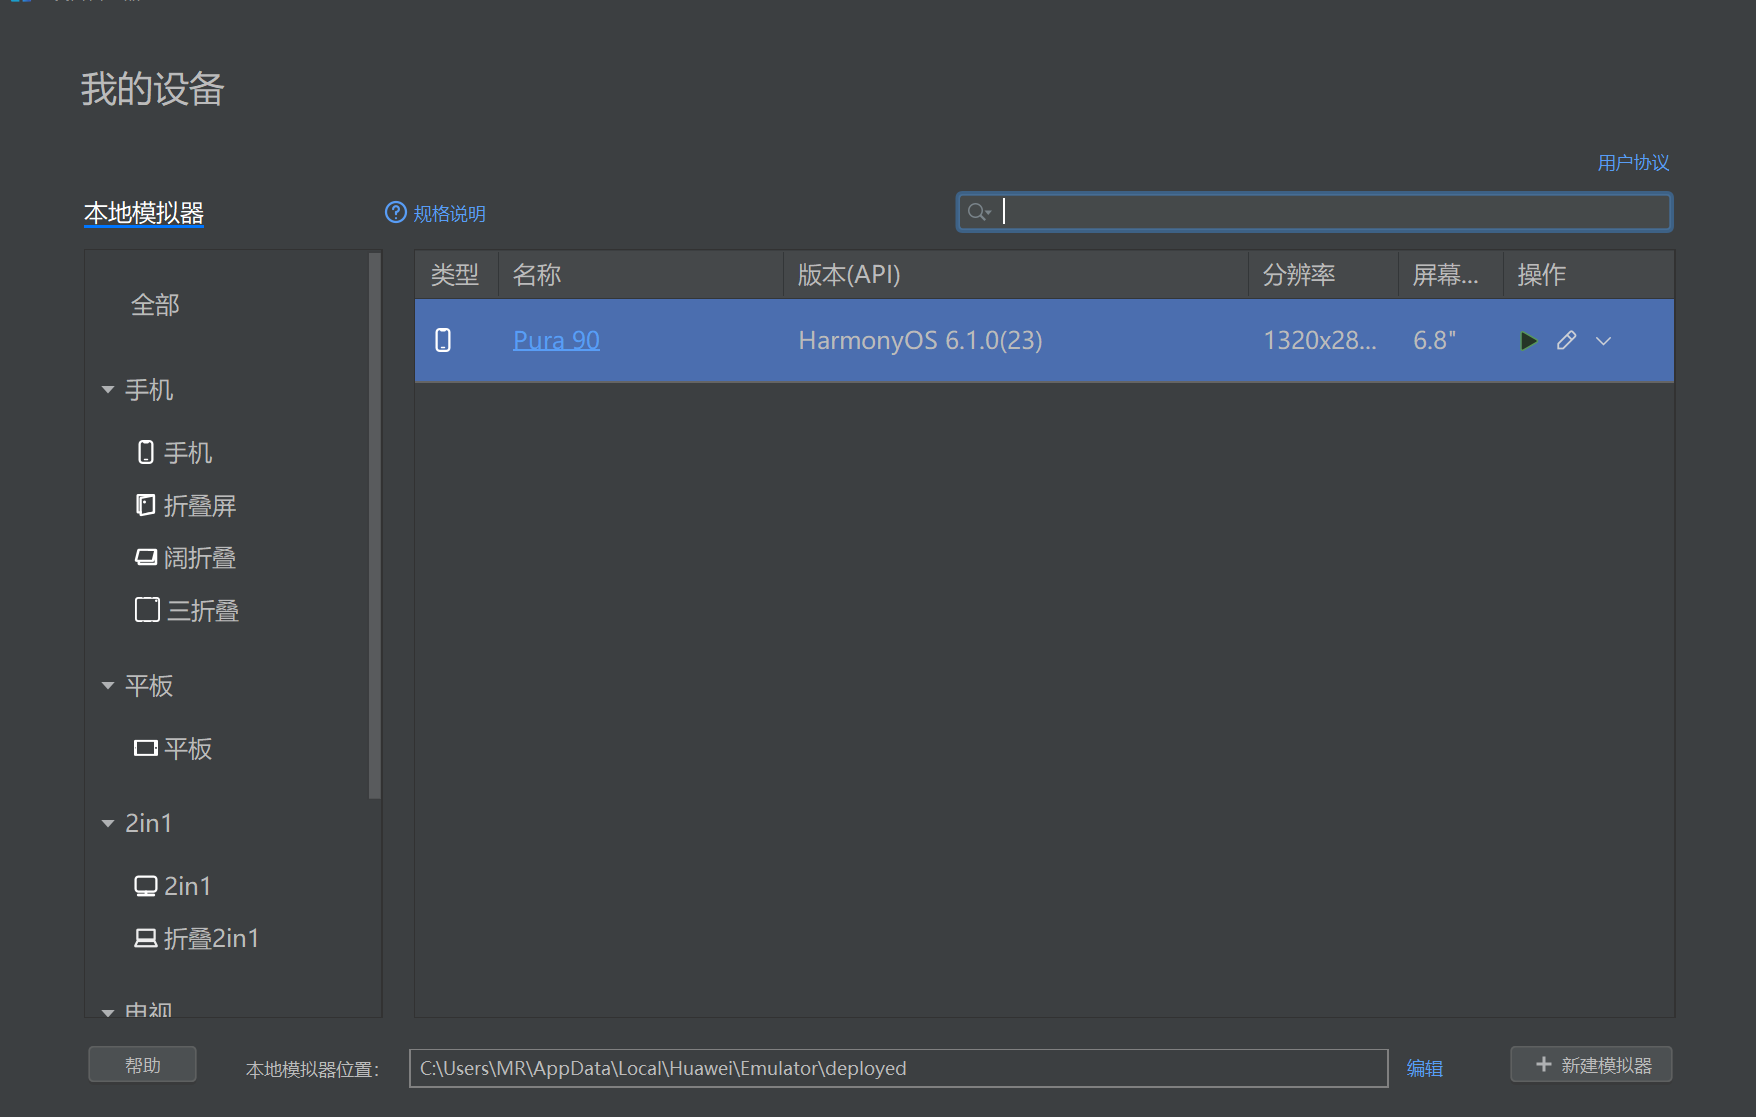Screen dimensions: 1756x1117
Task: Select the 2in1 device type item
Action: click(x=173, y=886)
